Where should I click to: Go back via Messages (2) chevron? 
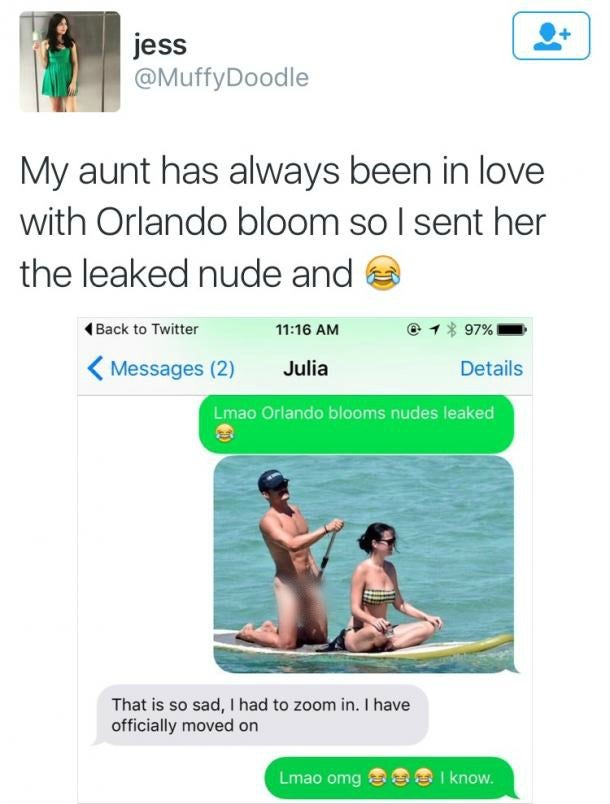coord(95,369)
